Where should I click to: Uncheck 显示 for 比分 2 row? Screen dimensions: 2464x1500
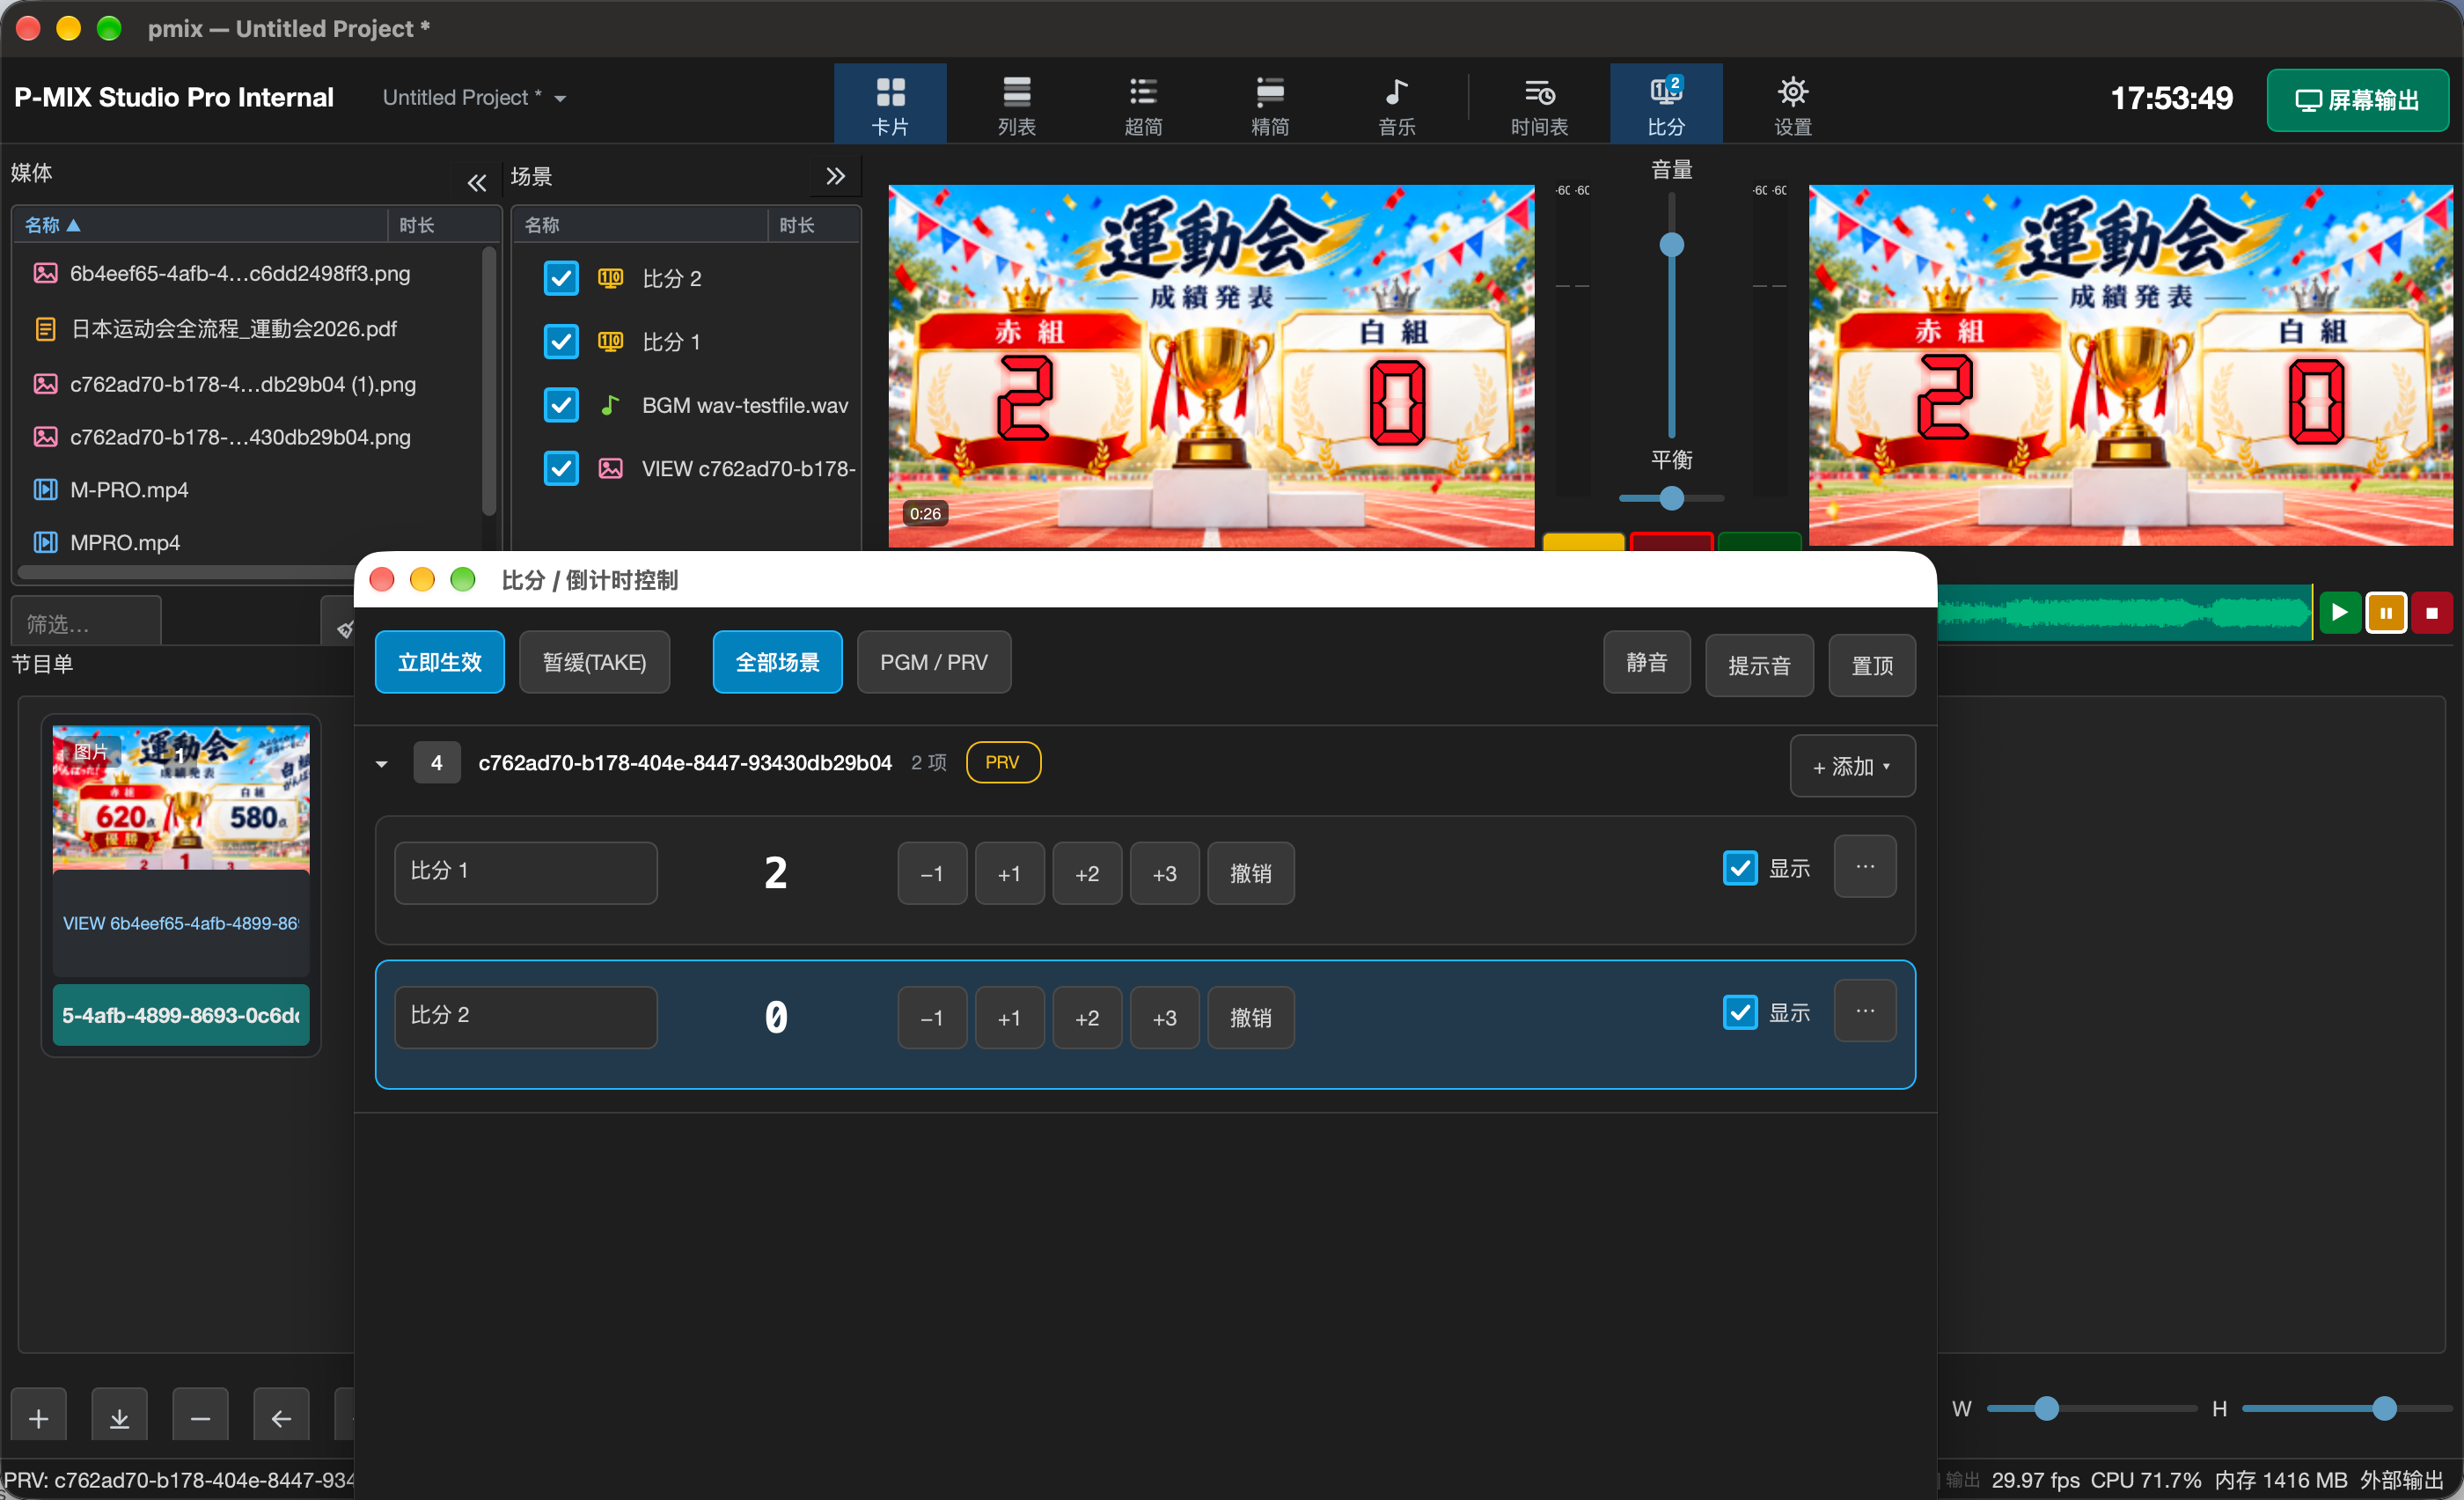coord(1740,1012)
